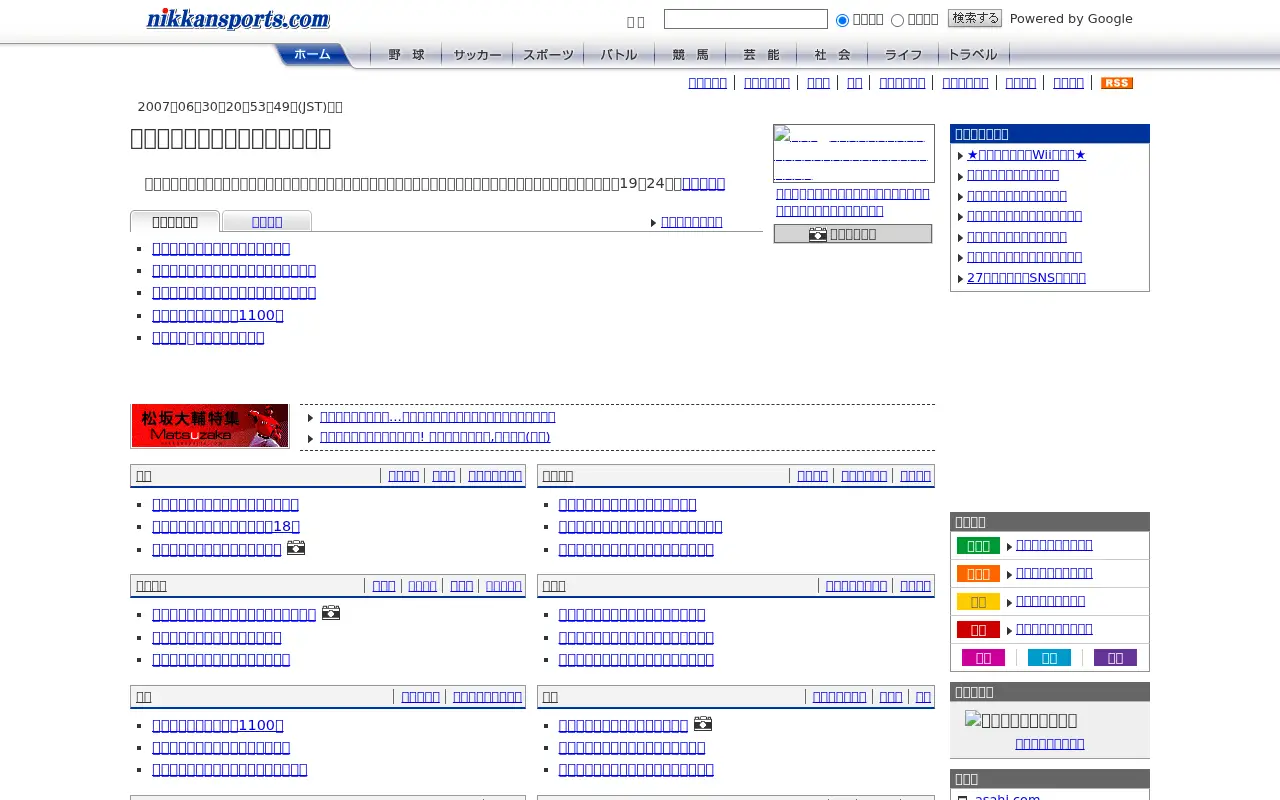
Task: Switch to the second inactive headlines tab
Action: tap(267, 222)
